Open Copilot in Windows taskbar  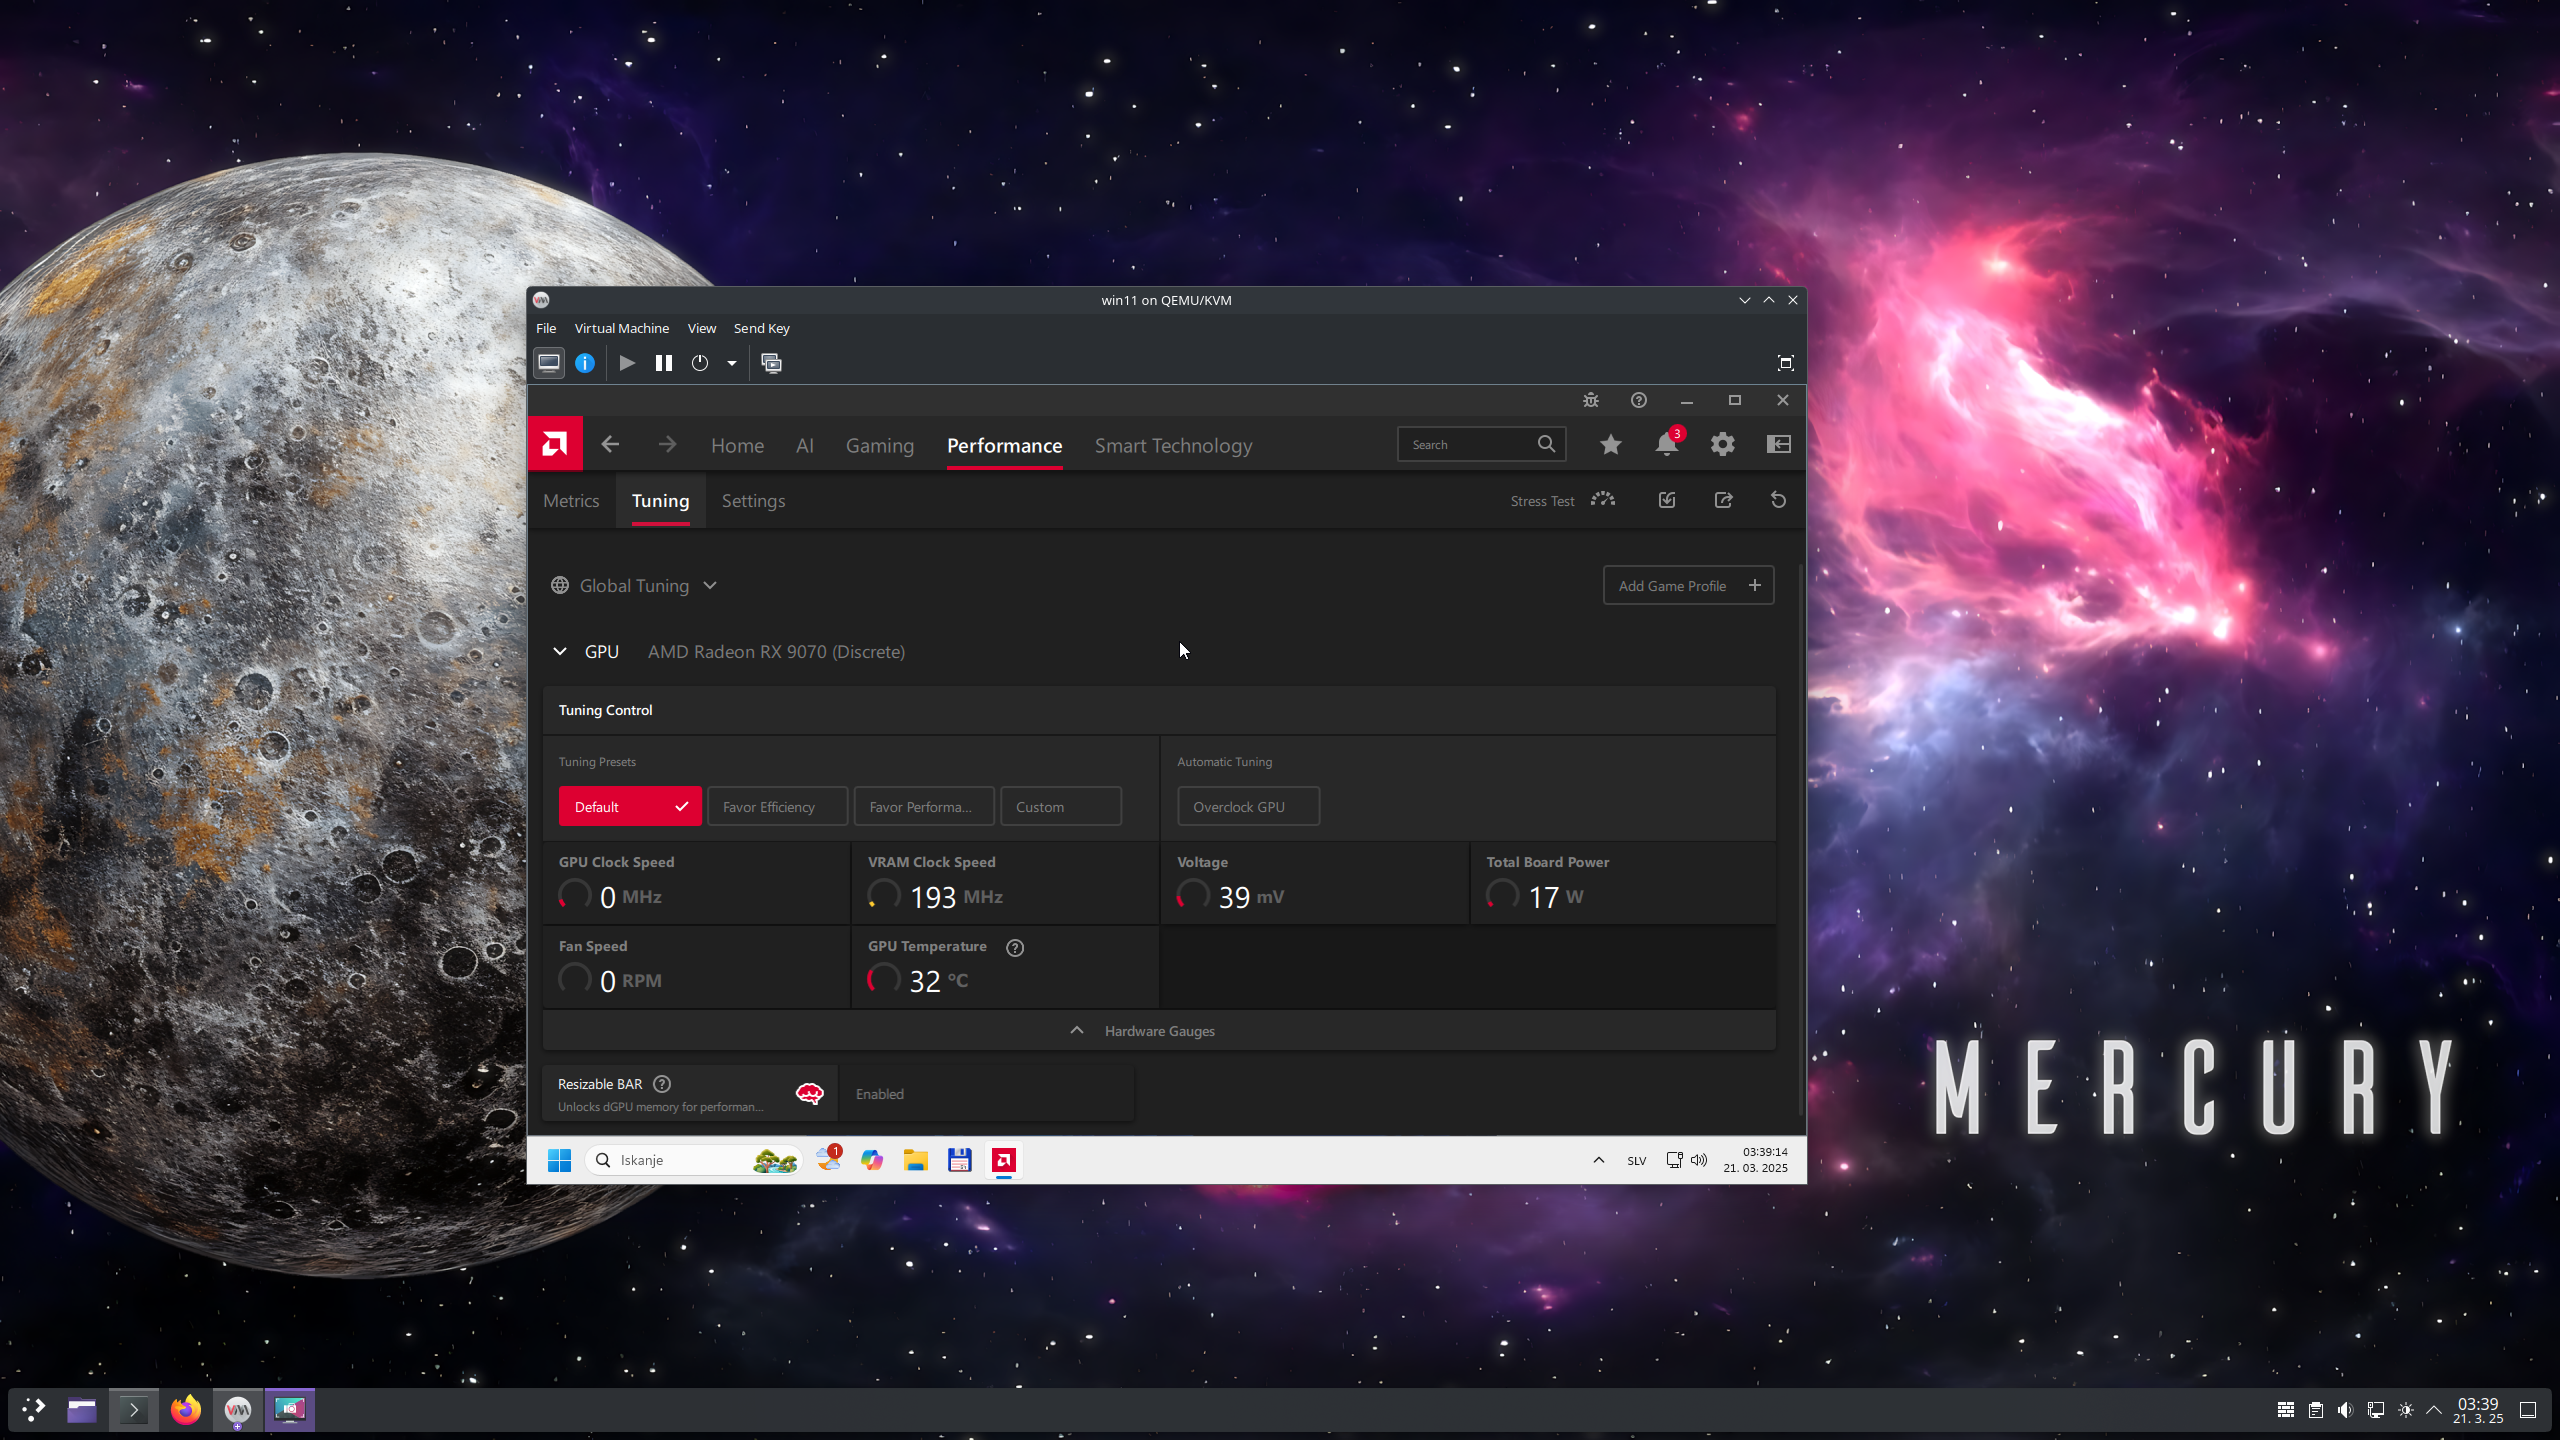[x=872, y=1160]
